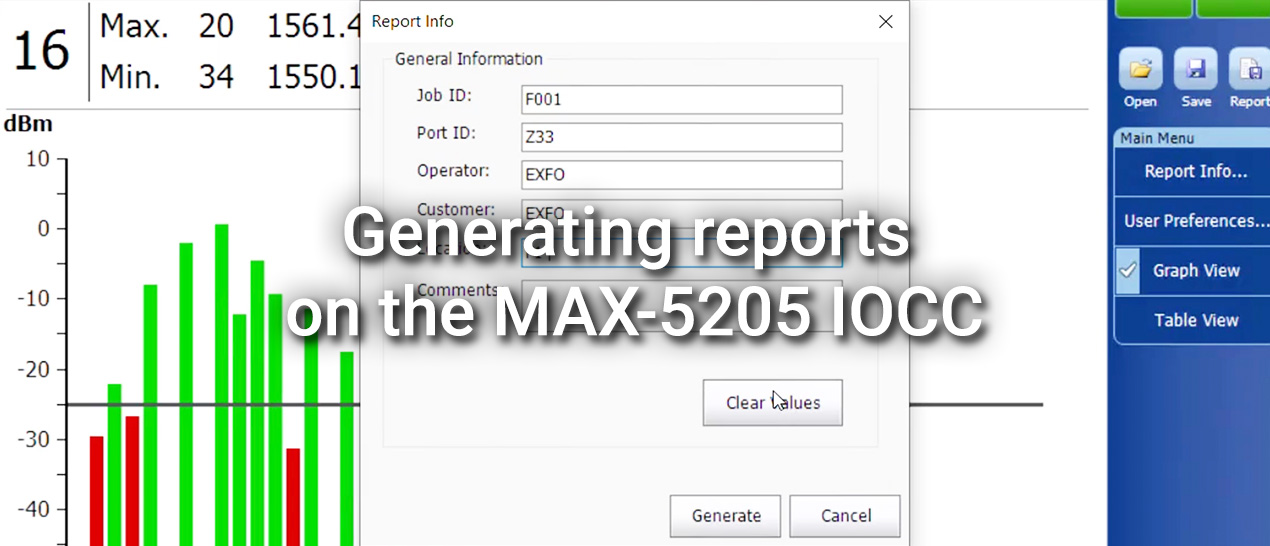The width and height of the screenshot is (1270, 546).
Task: Click the channel count 16
Action: pos(42,51)
